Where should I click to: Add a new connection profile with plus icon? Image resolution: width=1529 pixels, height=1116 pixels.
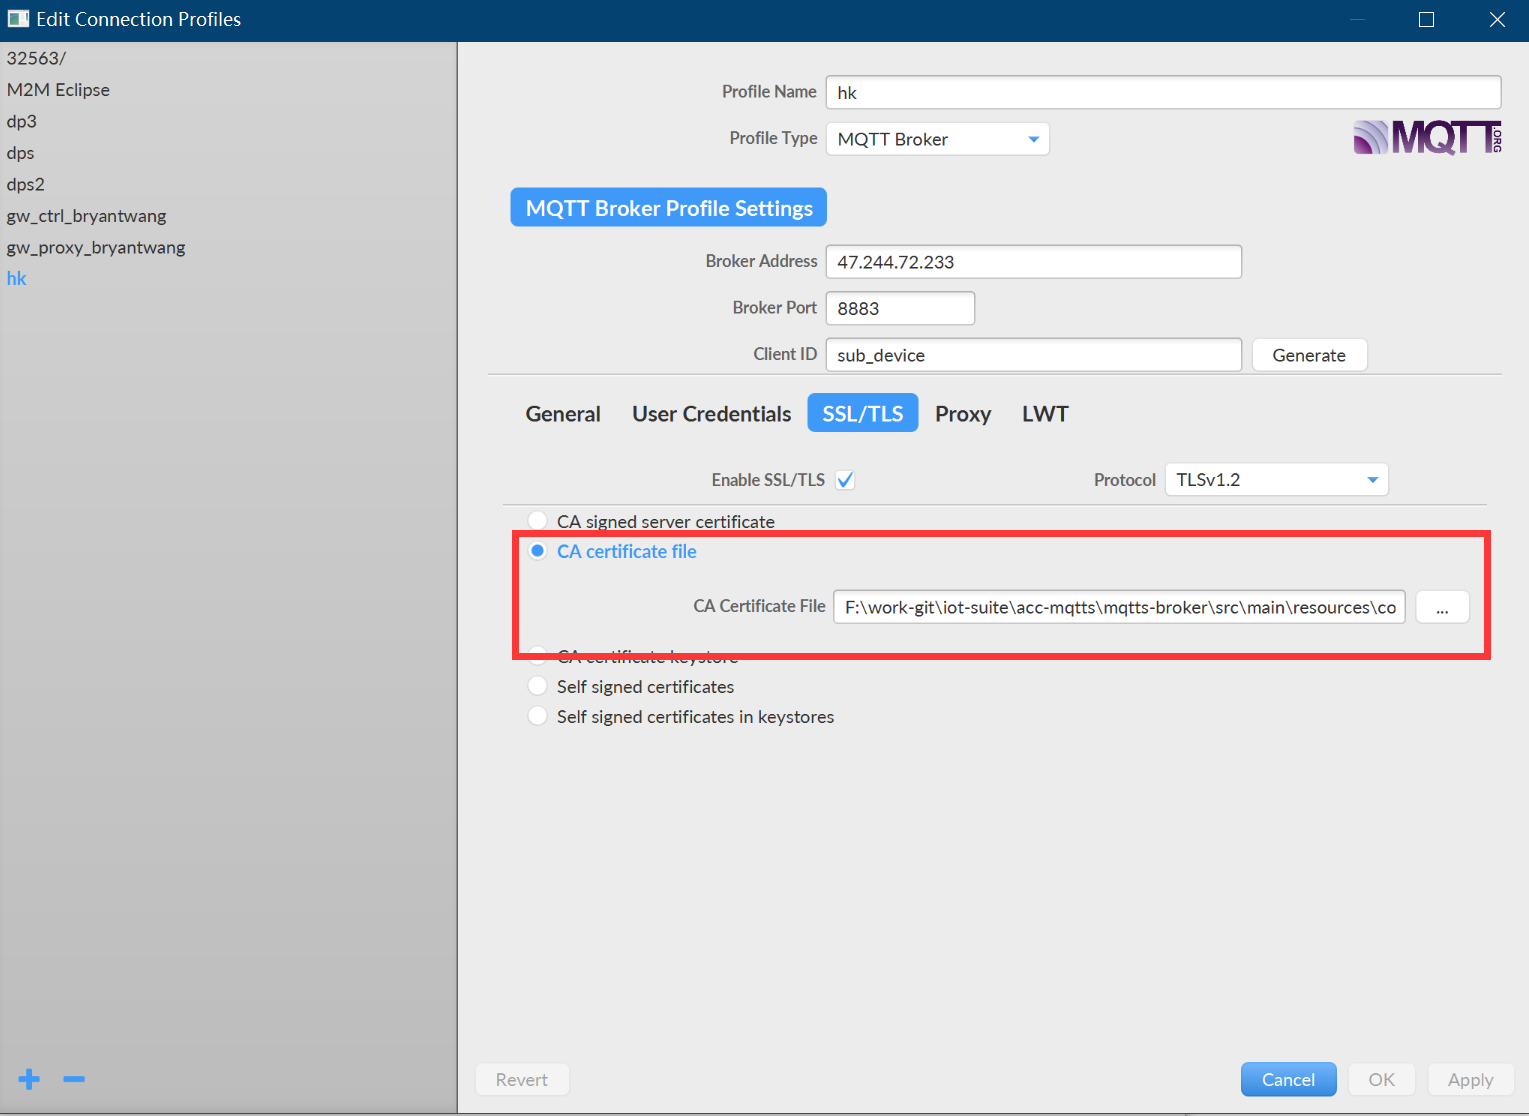point(29,1079)
